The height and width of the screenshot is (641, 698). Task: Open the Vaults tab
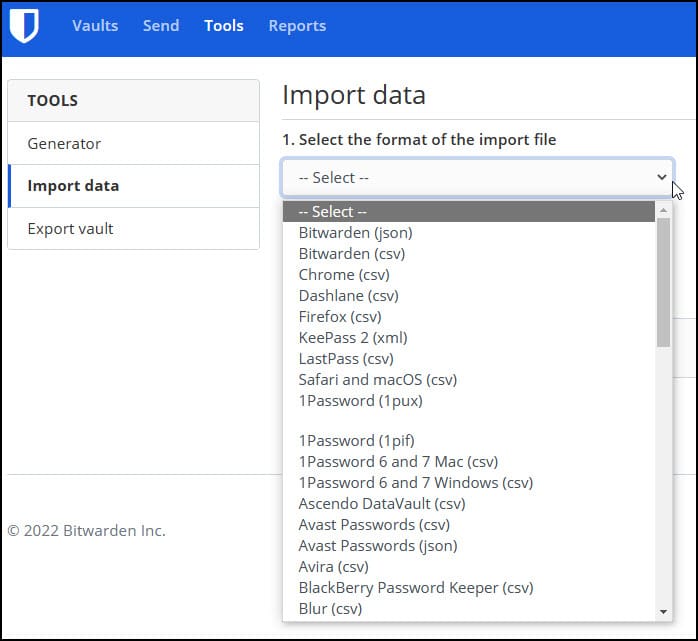pos(95,26)
